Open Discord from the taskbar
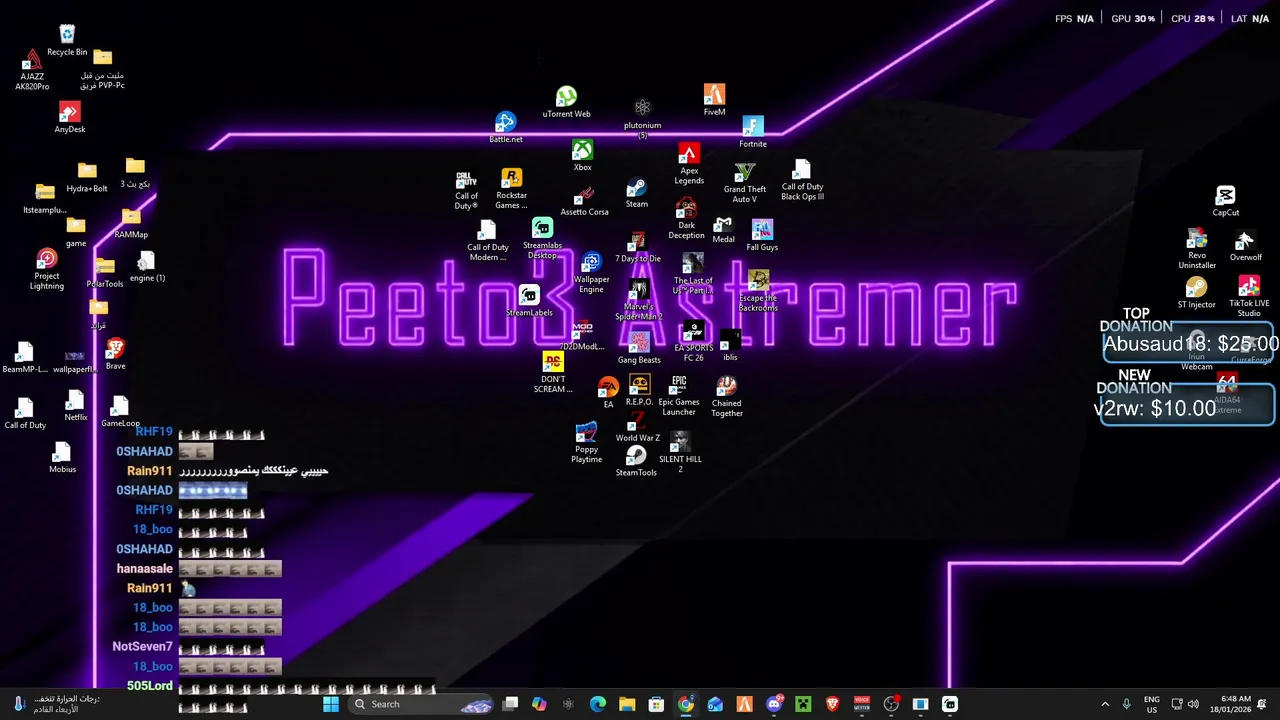The image size is (1280, 720). (x=774, y=704)
